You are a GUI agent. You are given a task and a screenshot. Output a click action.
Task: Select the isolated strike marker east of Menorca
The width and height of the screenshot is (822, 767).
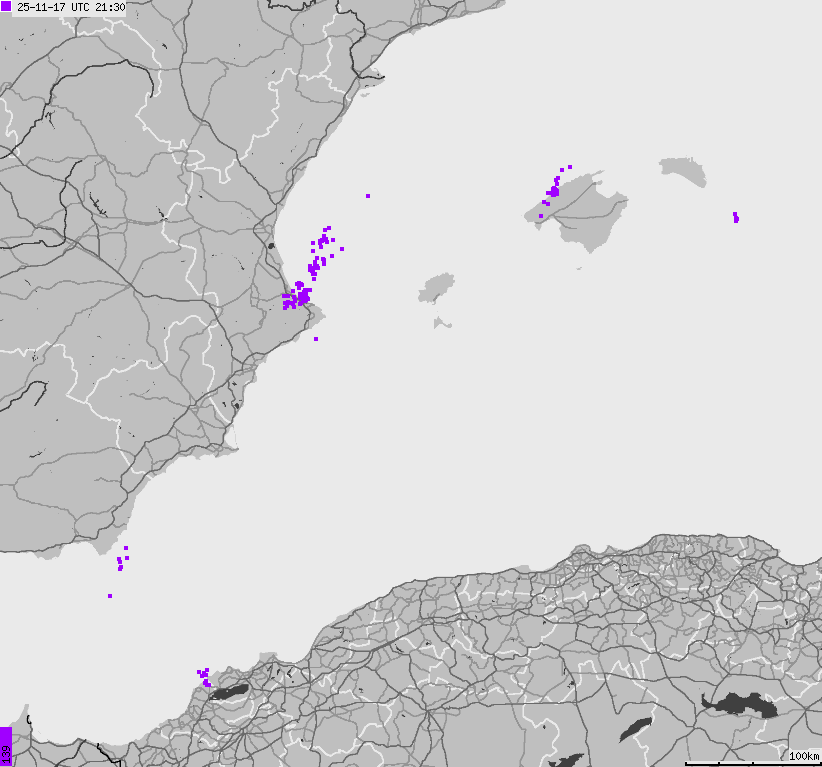tap(736, 216)
